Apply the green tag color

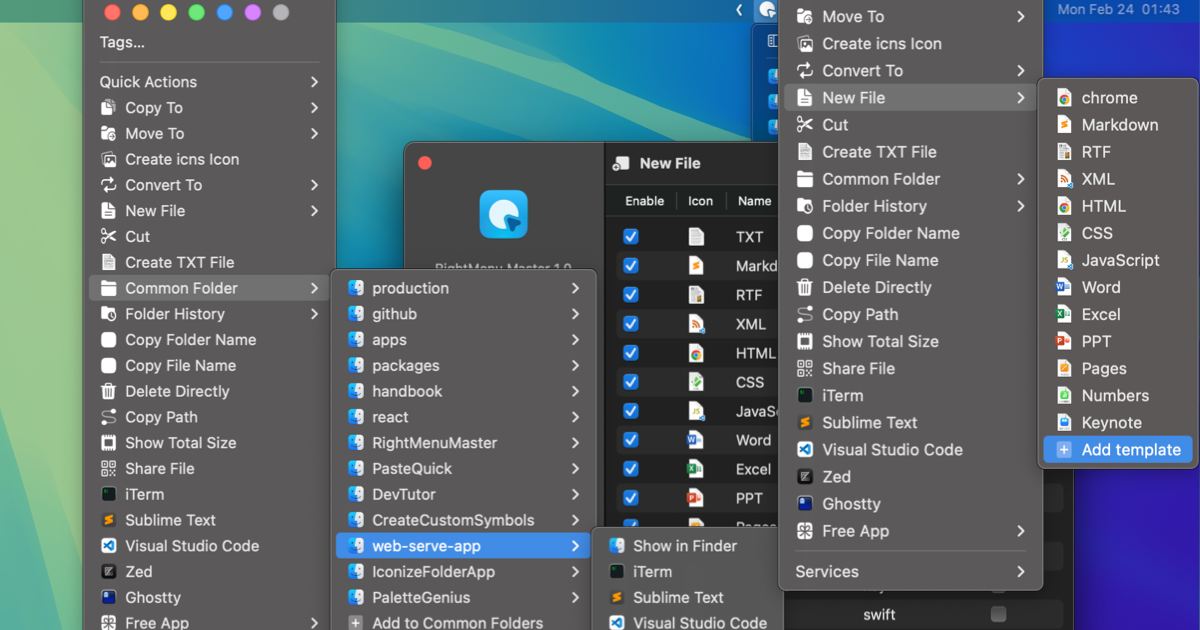[197, 13]
